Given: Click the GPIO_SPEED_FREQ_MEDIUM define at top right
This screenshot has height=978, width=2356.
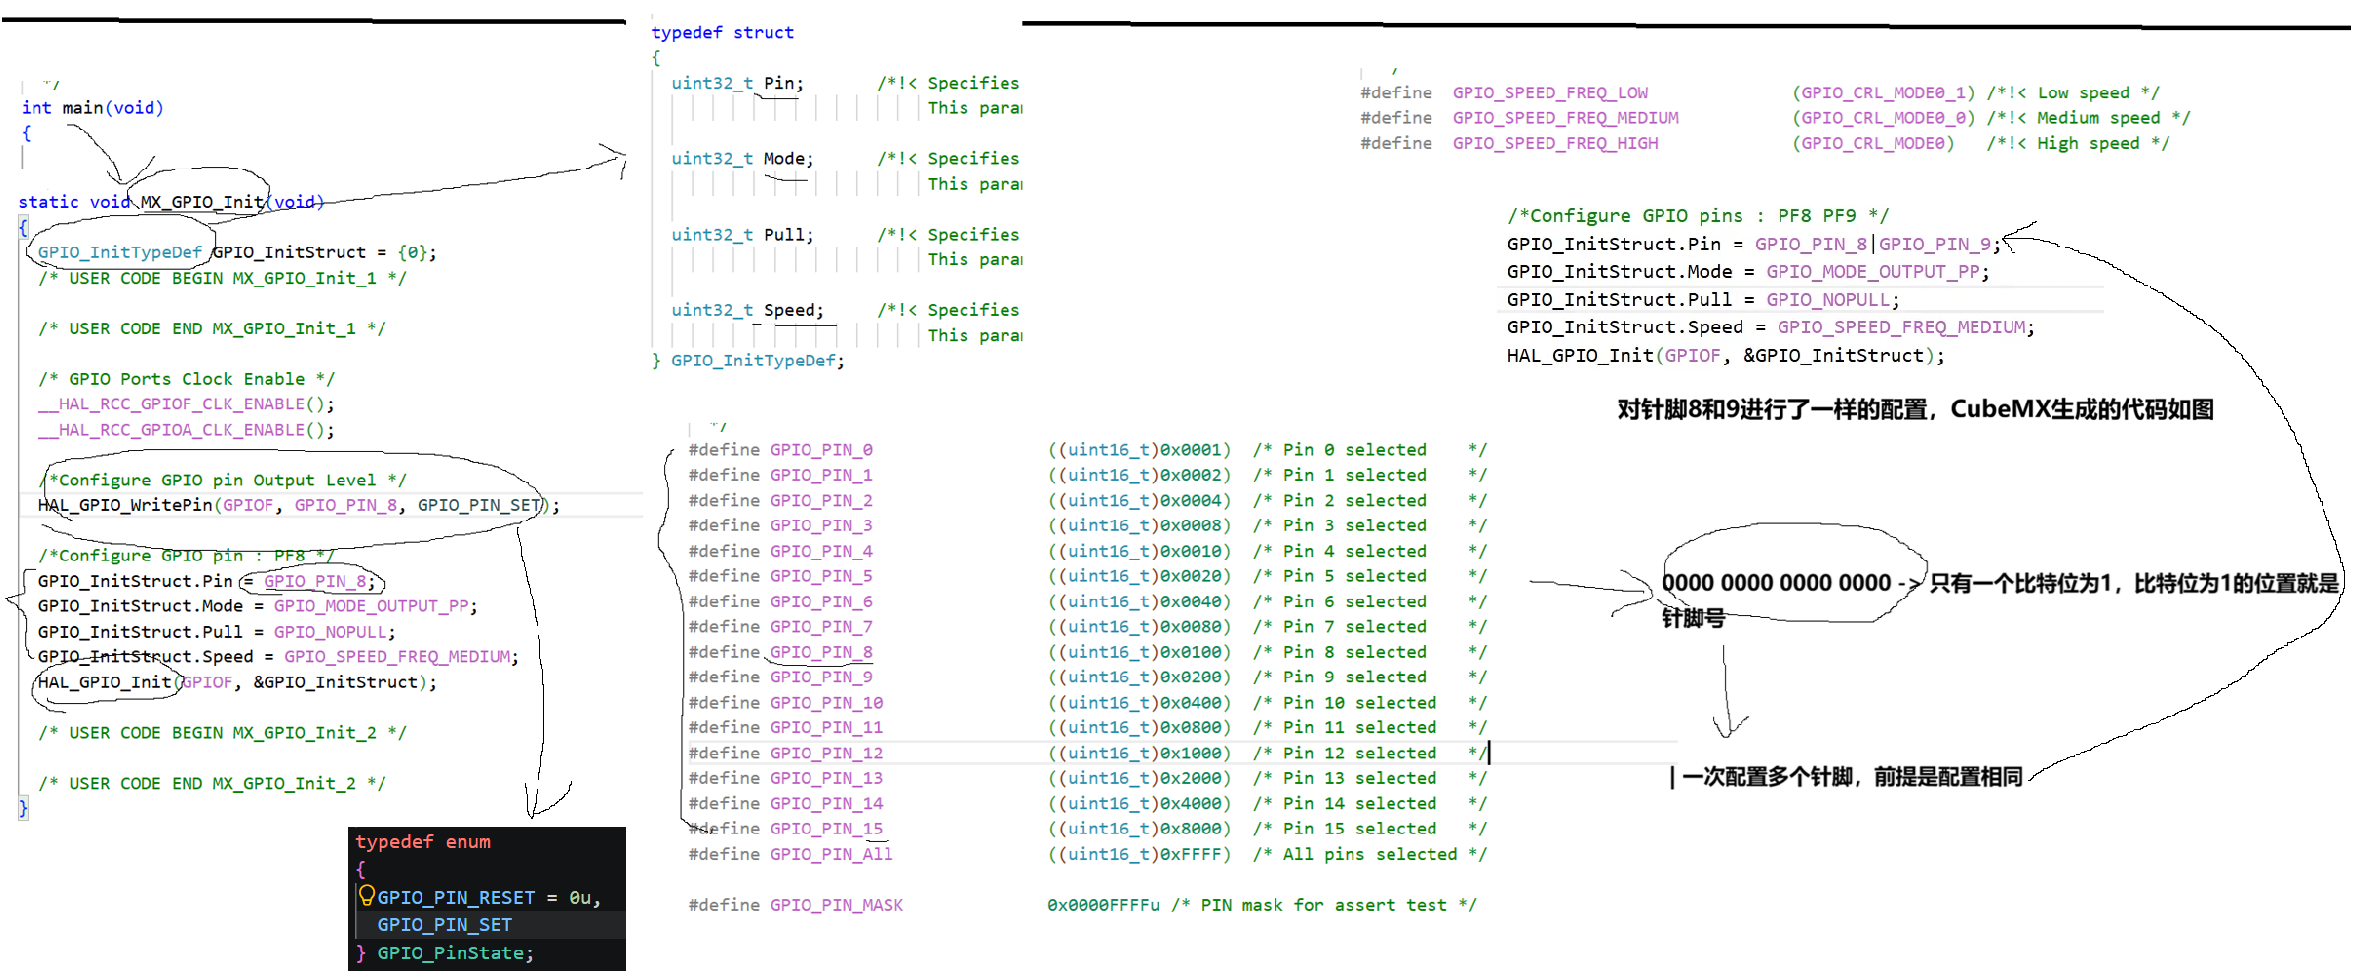Looking at the screenshot, I should 1565,118.
